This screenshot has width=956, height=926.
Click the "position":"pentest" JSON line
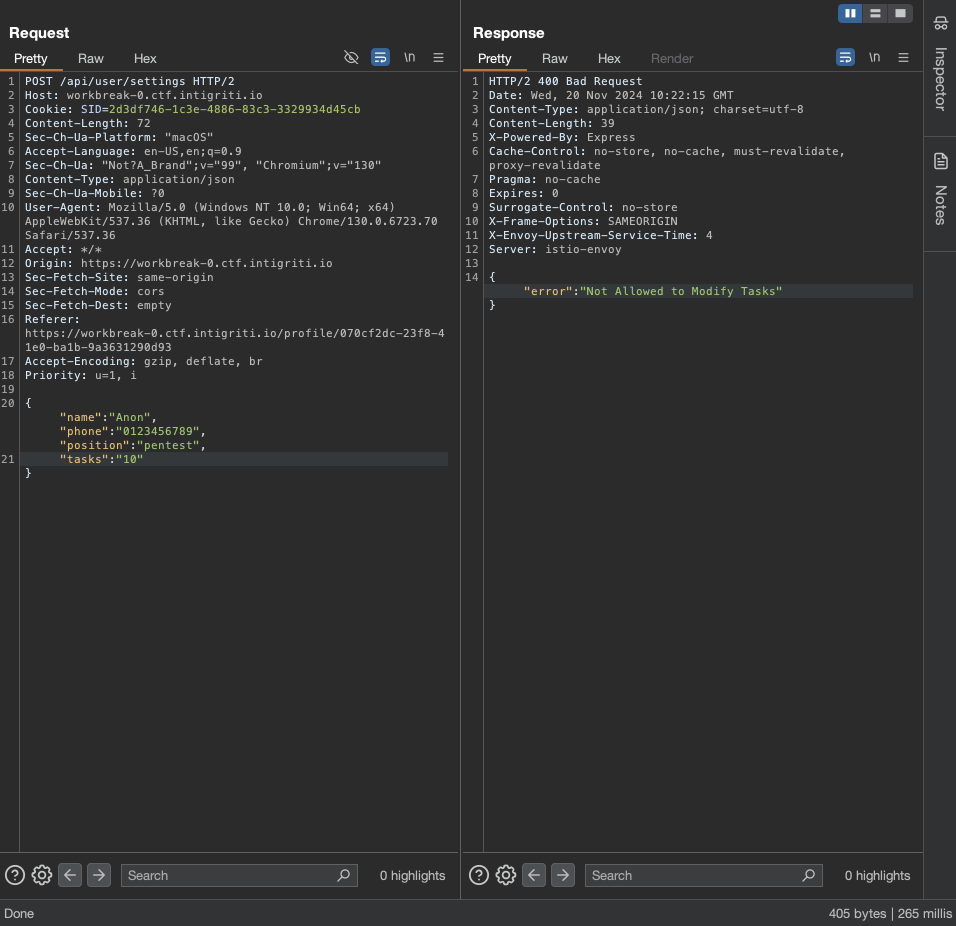pyautogui.click(x=132, y=445)
